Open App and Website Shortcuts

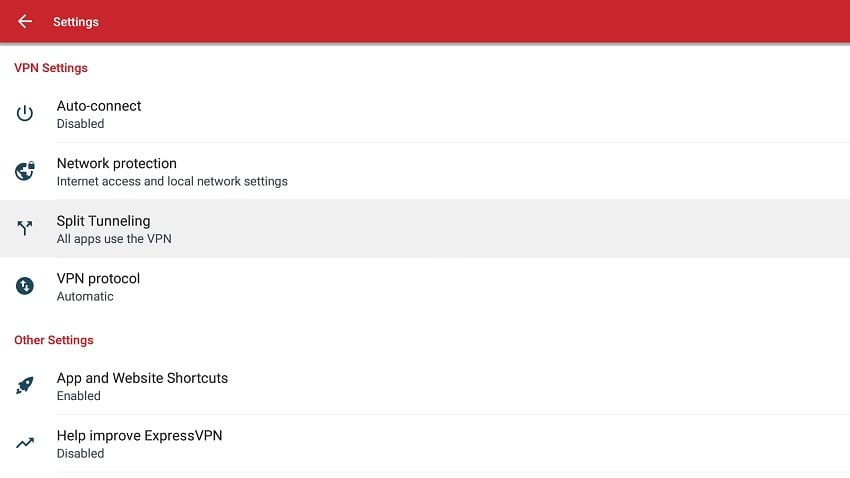tap(142, 378)
